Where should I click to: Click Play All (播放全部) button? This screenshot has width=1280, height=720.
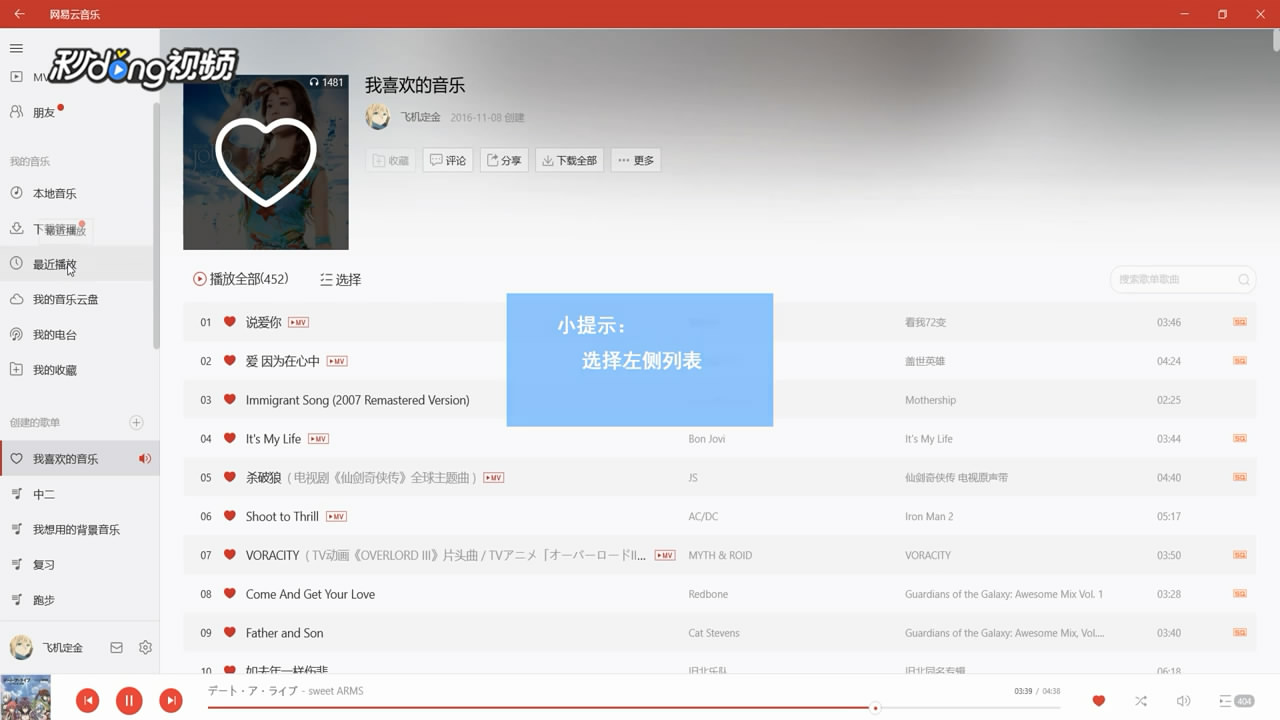pos(241,279)
